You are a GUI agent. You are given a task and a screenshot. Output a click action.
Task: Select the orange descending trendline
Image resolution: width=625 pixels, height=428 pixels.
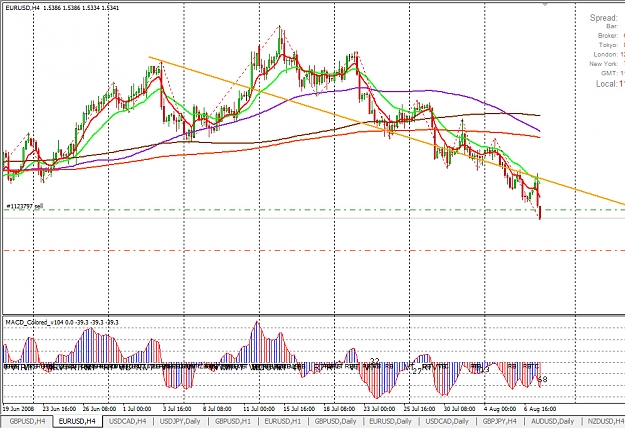[x=387, y=131]
